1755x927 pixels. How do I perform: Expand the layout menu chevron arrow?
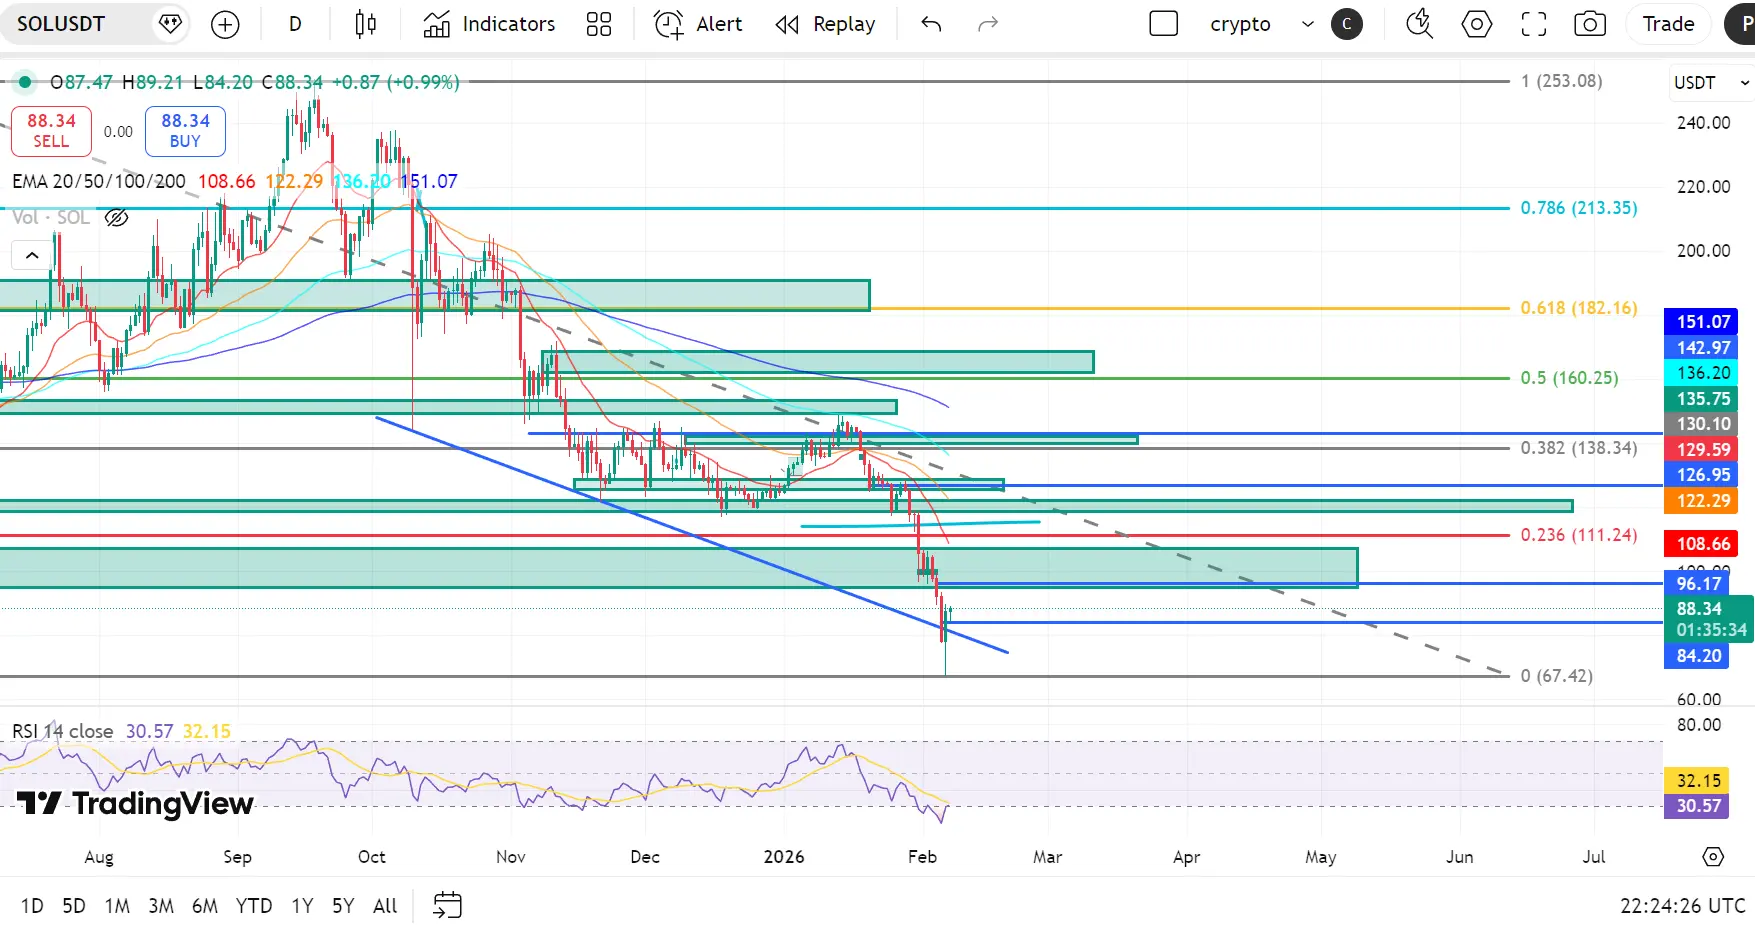pos(1307,24)
